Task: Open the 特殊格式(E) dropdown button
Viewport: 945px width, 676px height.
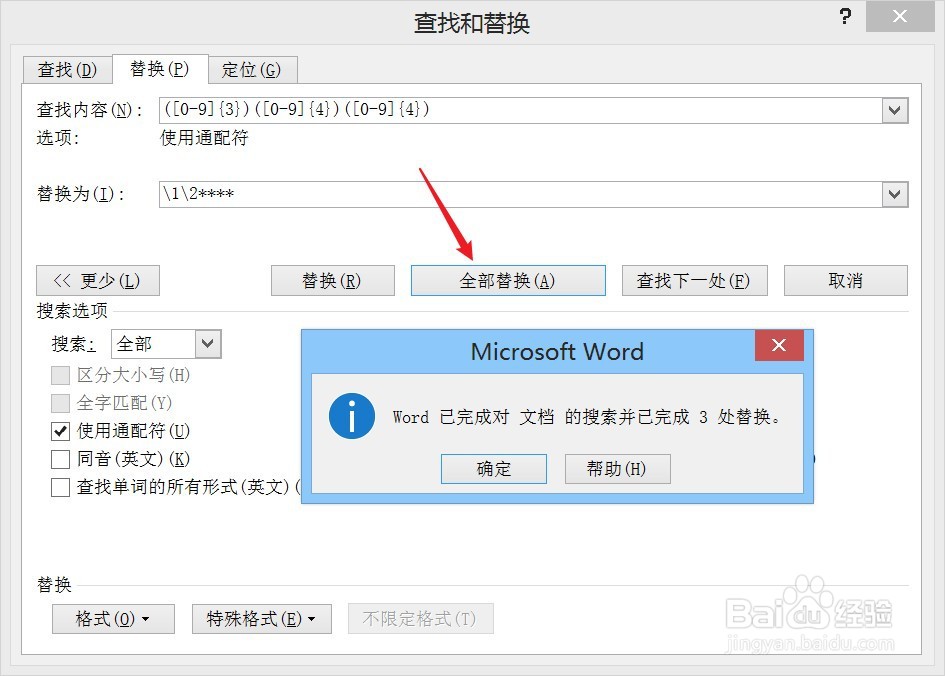Action: (262, 619)
